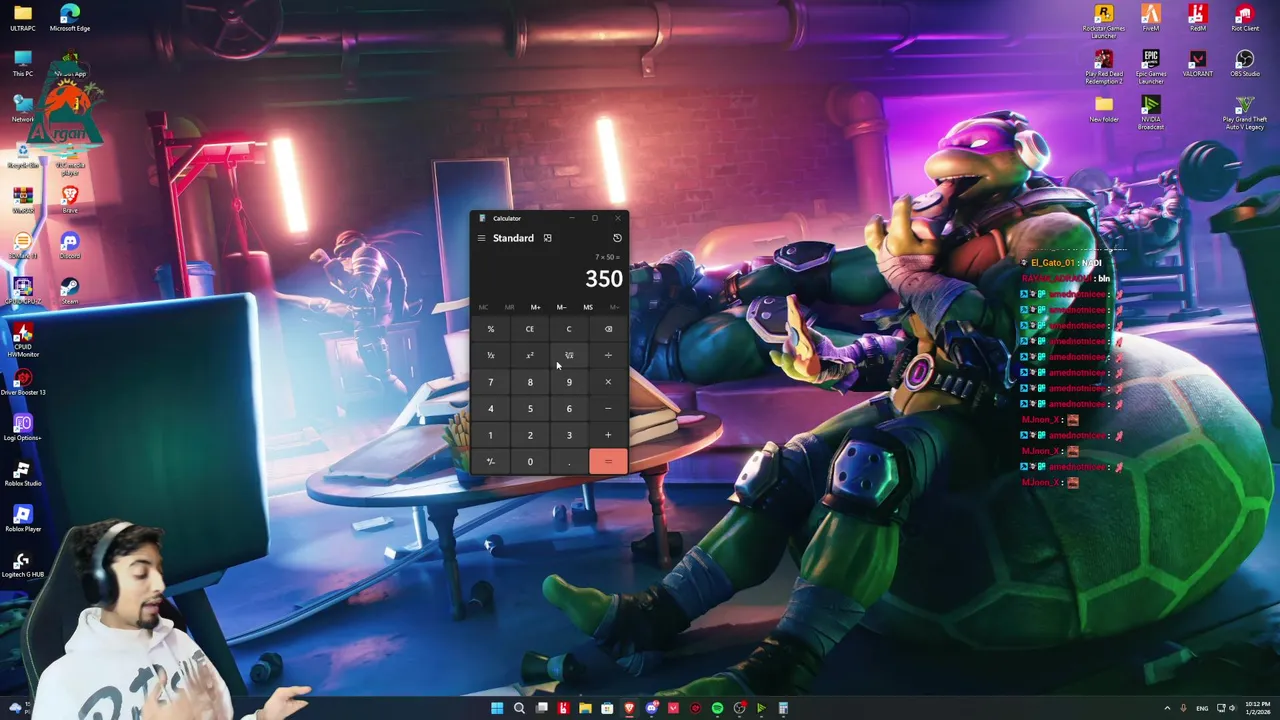Click the reciprocal 1/x key
1280x720 pixels.
click(x=490, y=355)
